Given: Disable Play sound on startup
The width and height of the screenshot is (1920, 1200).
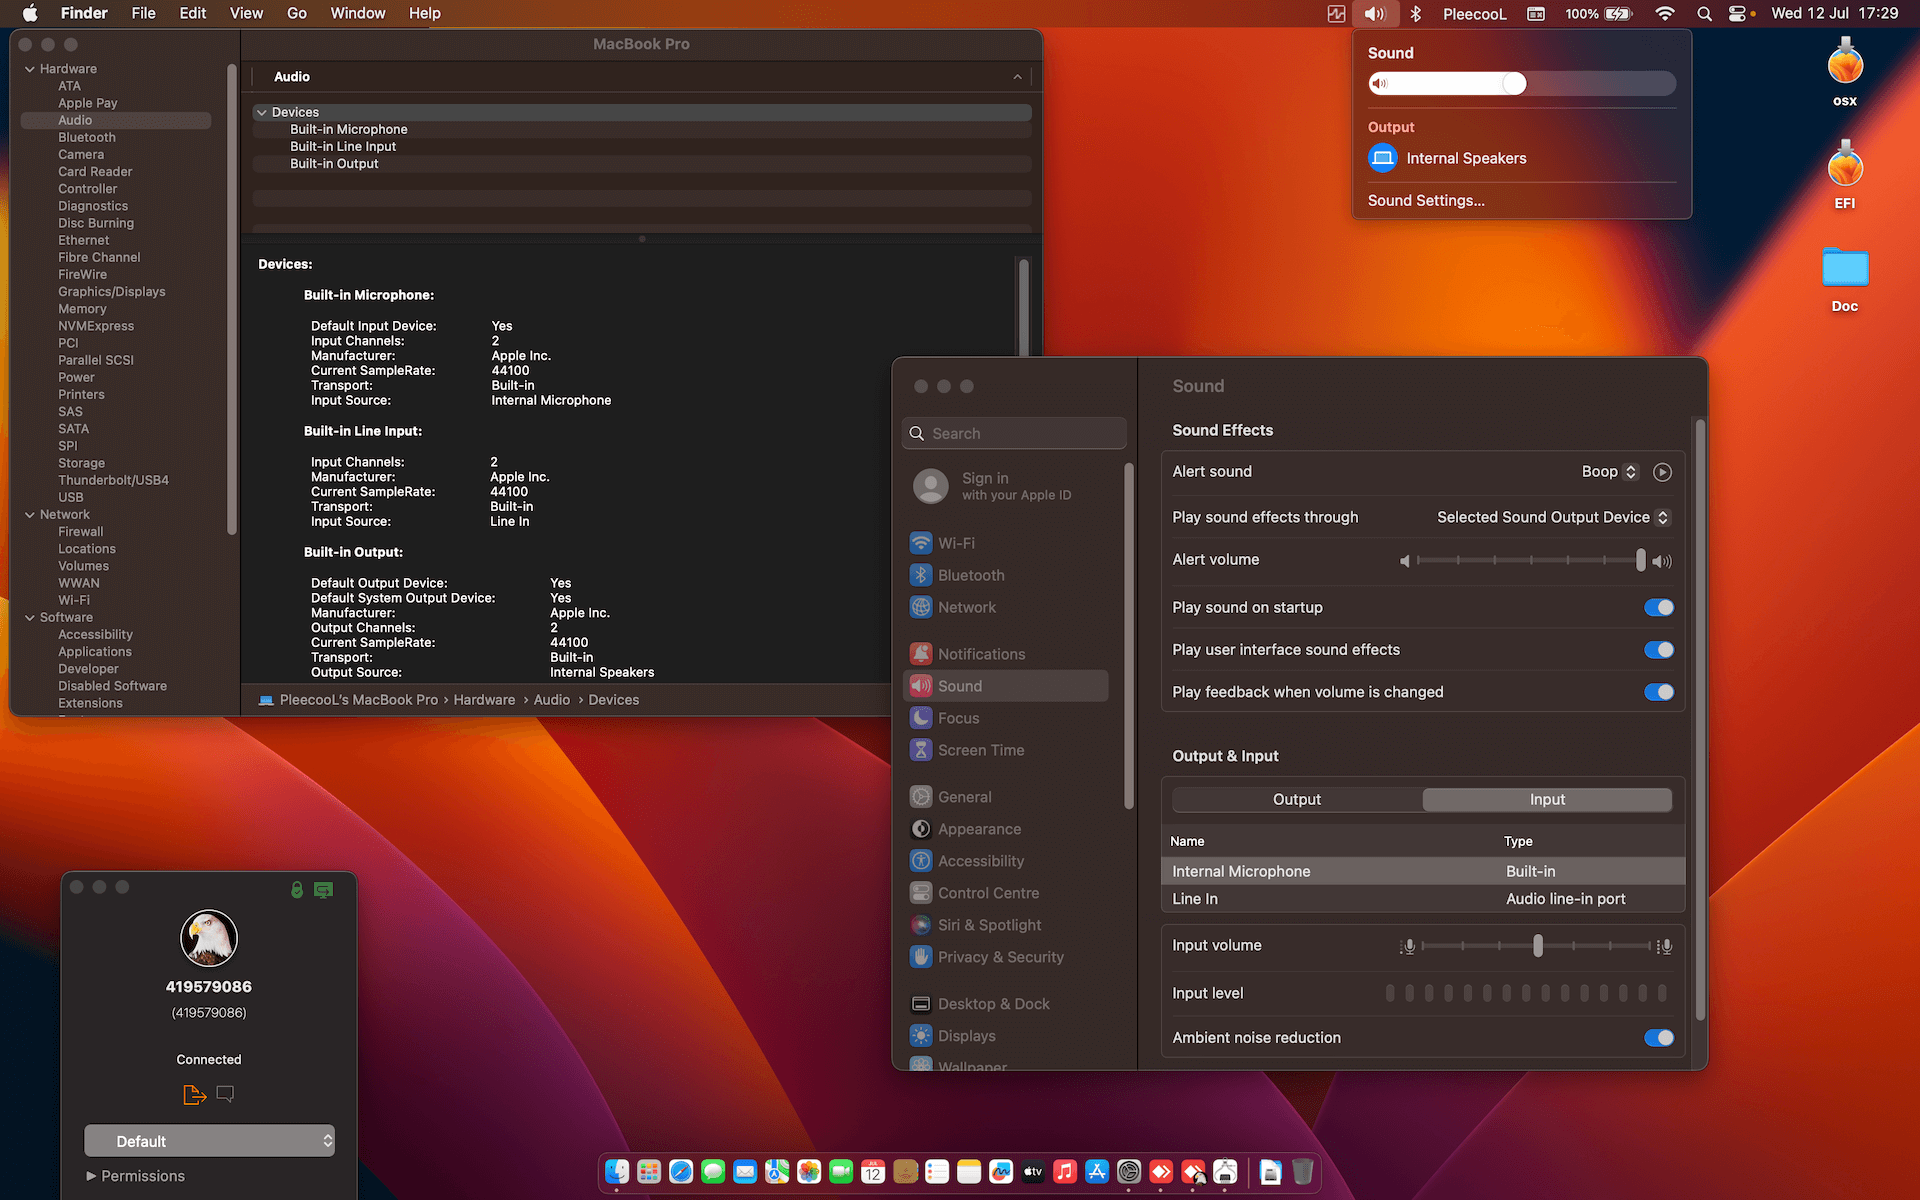Looking at the screenshot, I should click(x=1658, y=608).
